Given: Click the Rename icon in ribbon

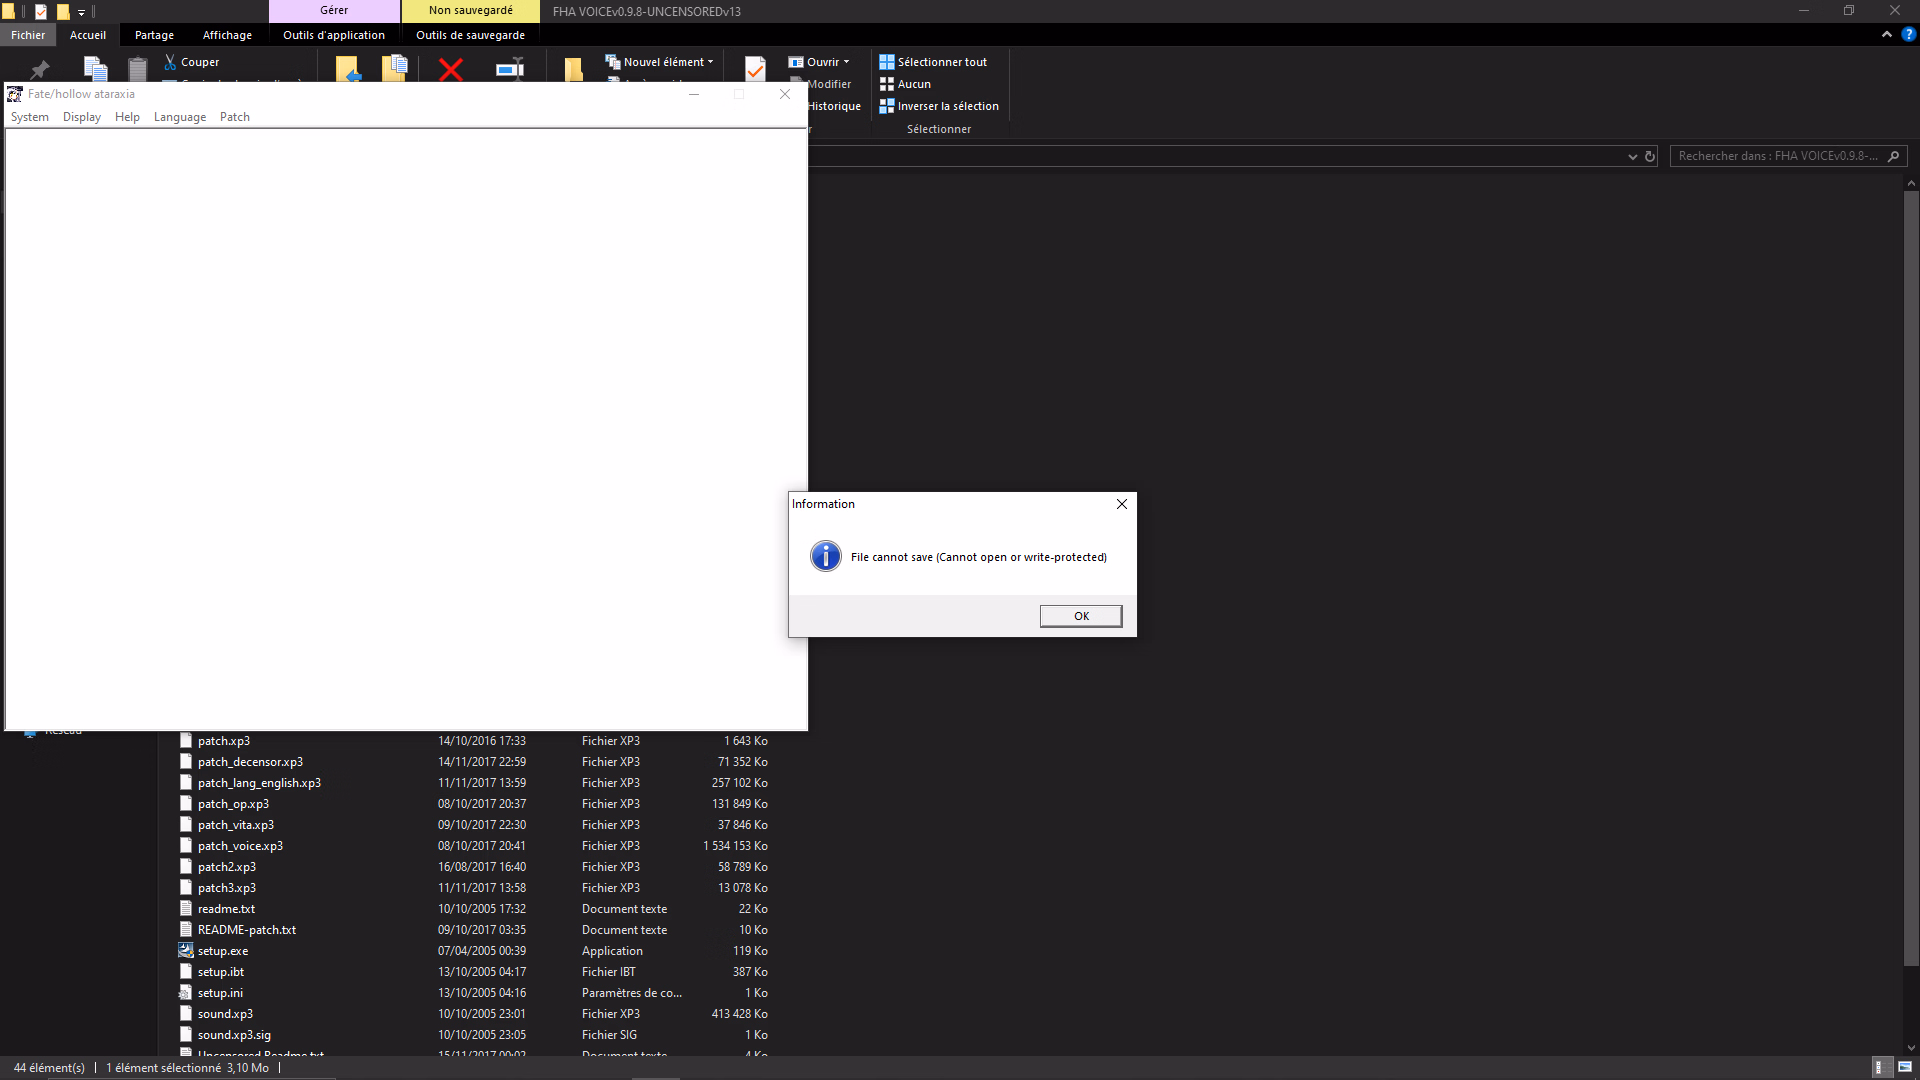Looking at the screenshot, I should [x=510, y=69].
